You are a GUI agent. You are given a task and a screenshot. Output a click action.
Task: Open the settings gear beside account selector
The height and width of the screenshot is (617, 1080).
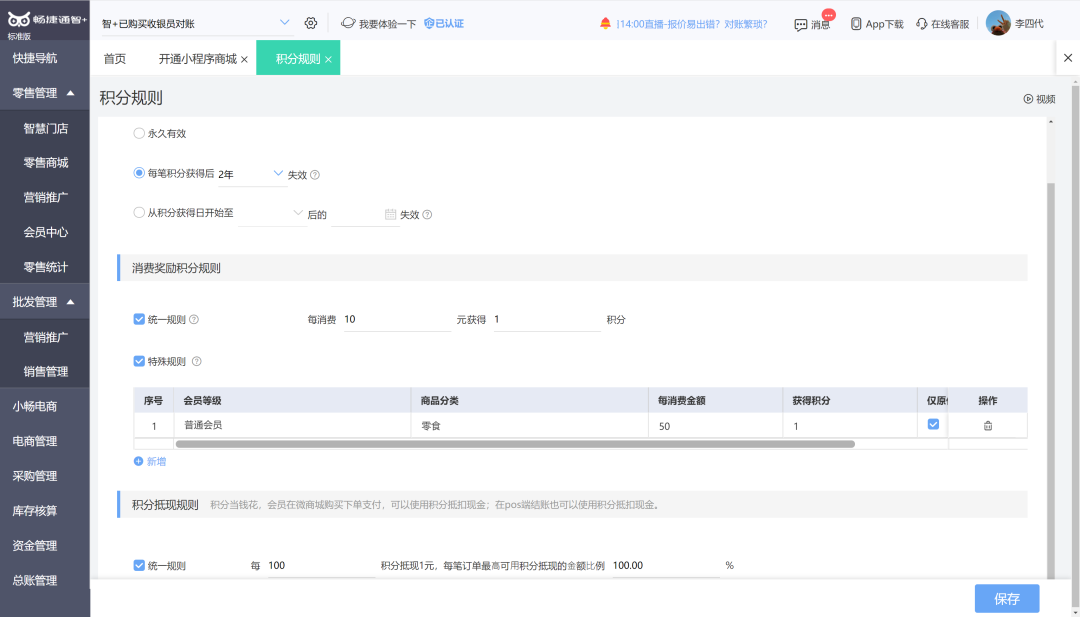311,23
